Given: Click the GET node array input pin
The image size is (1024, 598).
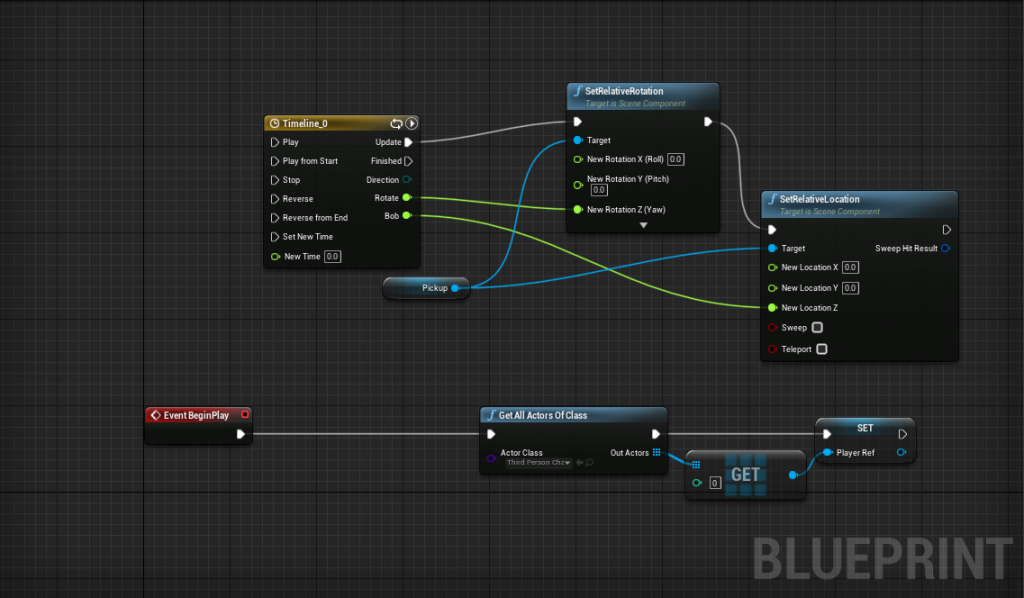Looking at the screenshot, I should pyautogui.click(x=696, y=465).
